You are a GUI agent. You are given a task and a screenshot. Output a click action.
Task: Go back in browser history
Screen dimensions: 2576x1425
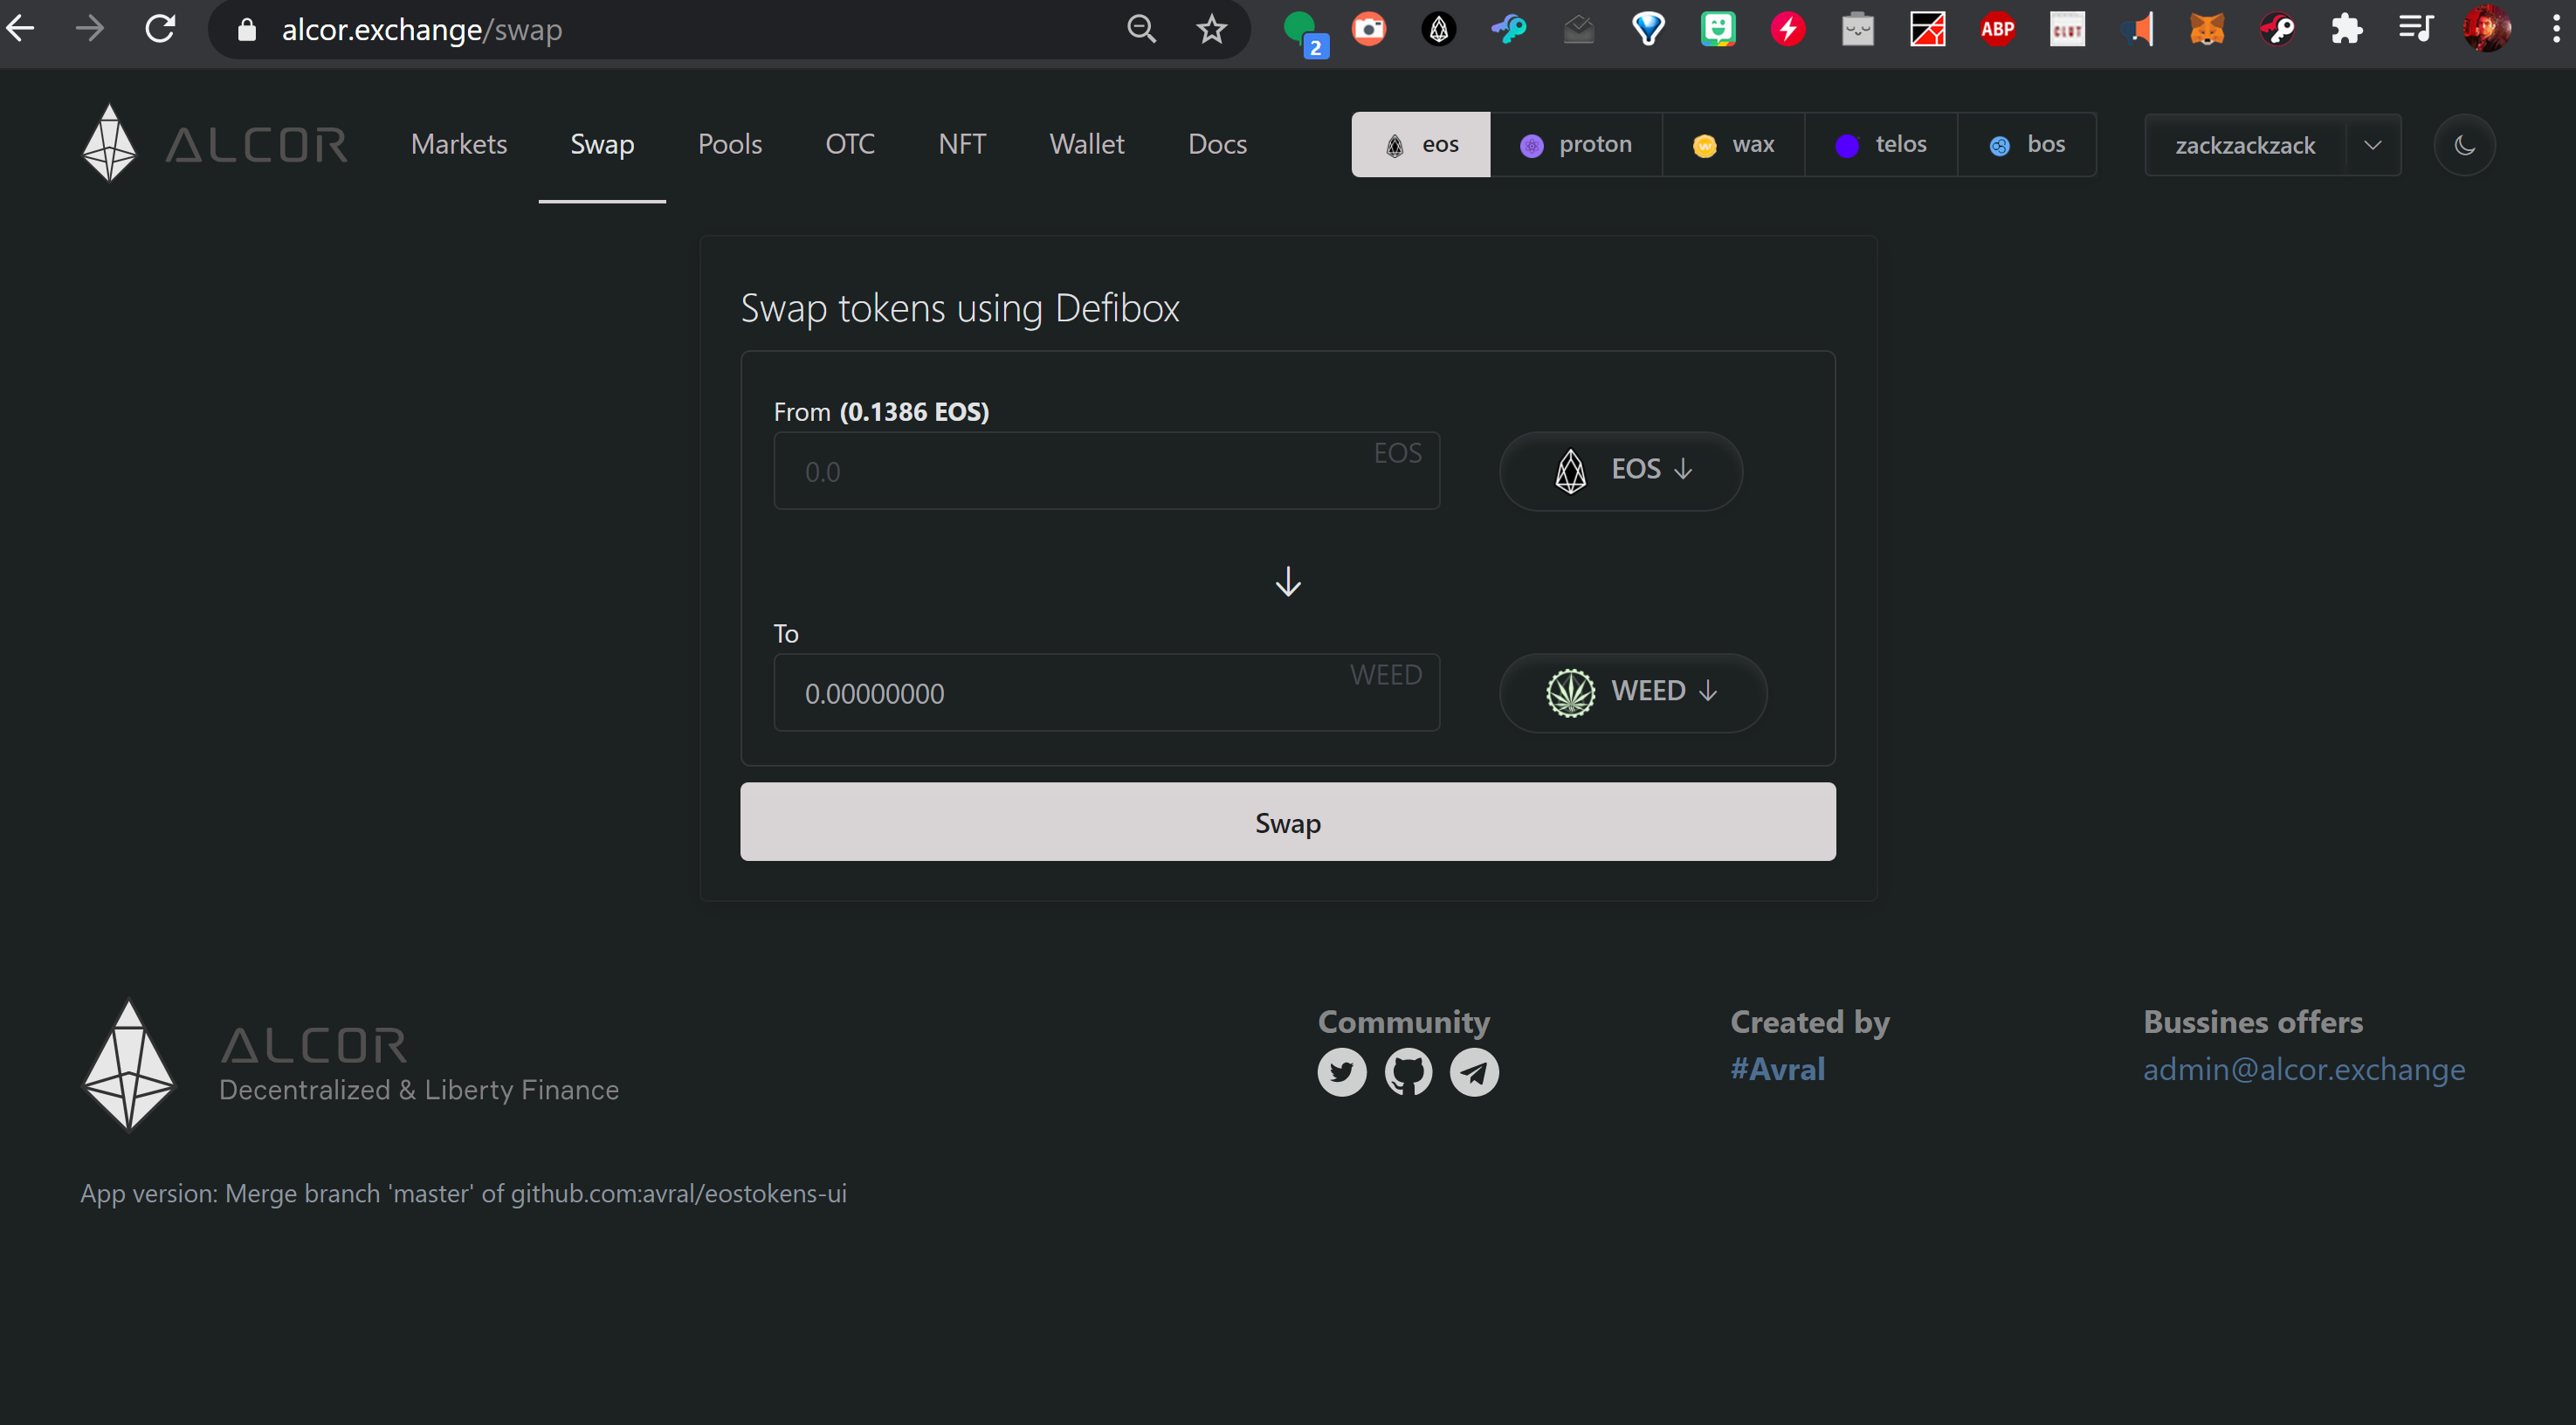click(x=21, y=29)
